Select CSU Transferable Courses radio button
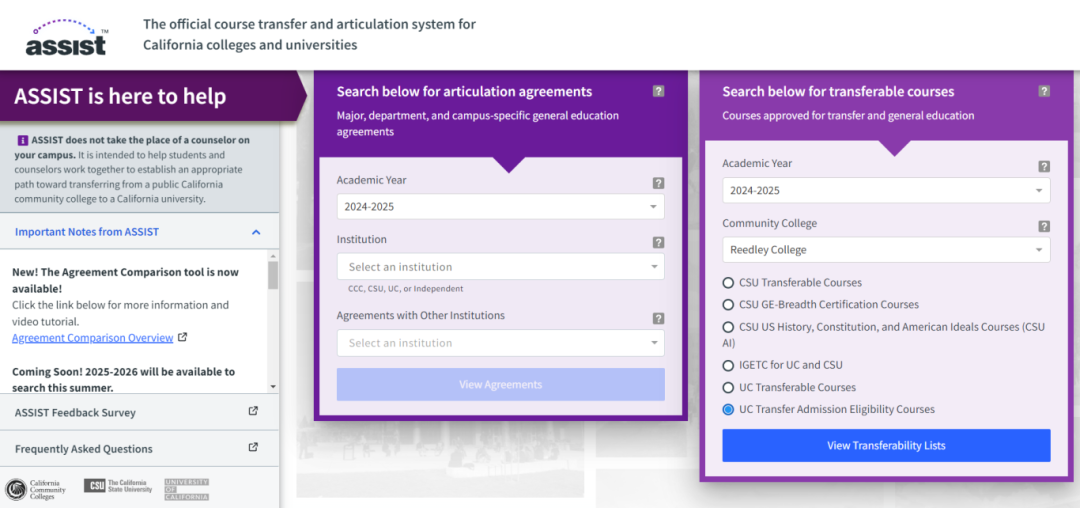Viewport: 1080px width, 508px height. click(728, 282)
